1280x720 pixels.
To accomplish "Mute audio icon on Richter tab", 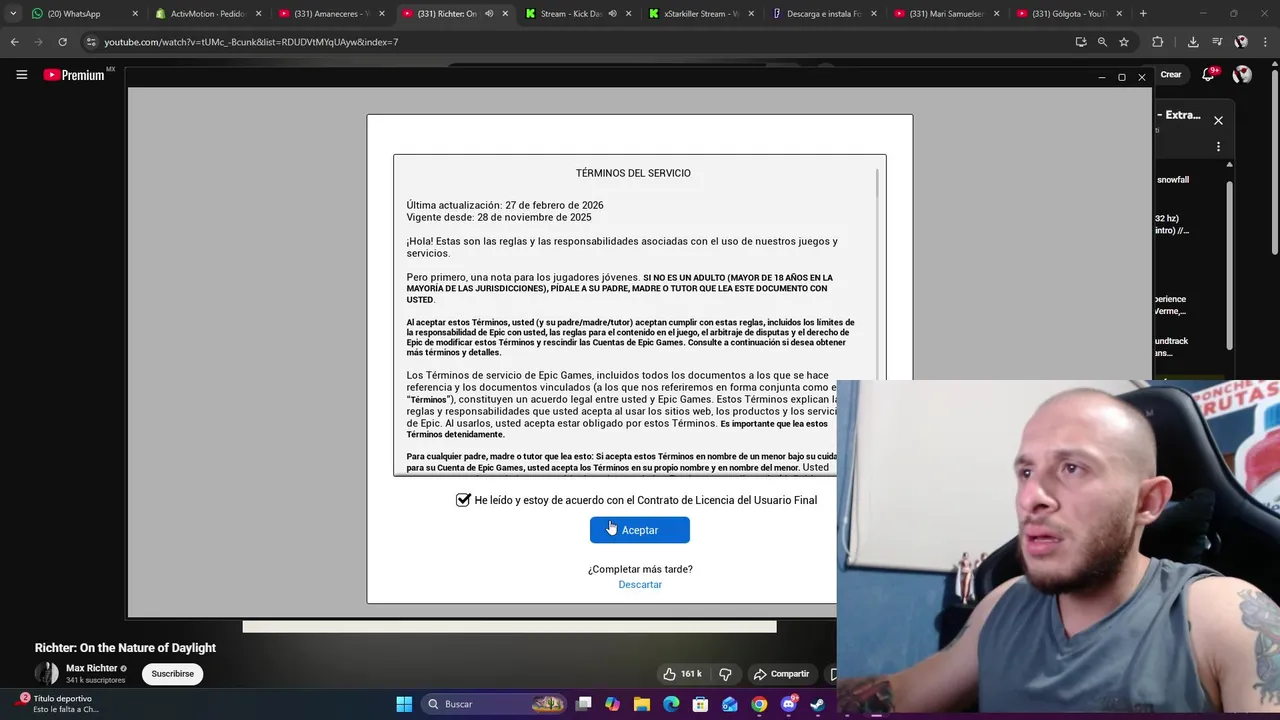I will click(489, 14).
